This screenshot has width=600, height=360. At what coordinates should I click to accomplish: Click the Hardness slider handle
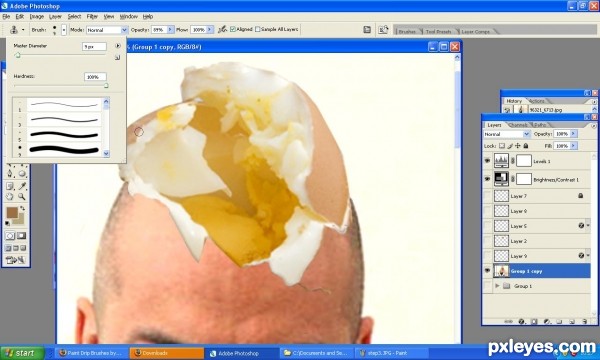point(106,86)
